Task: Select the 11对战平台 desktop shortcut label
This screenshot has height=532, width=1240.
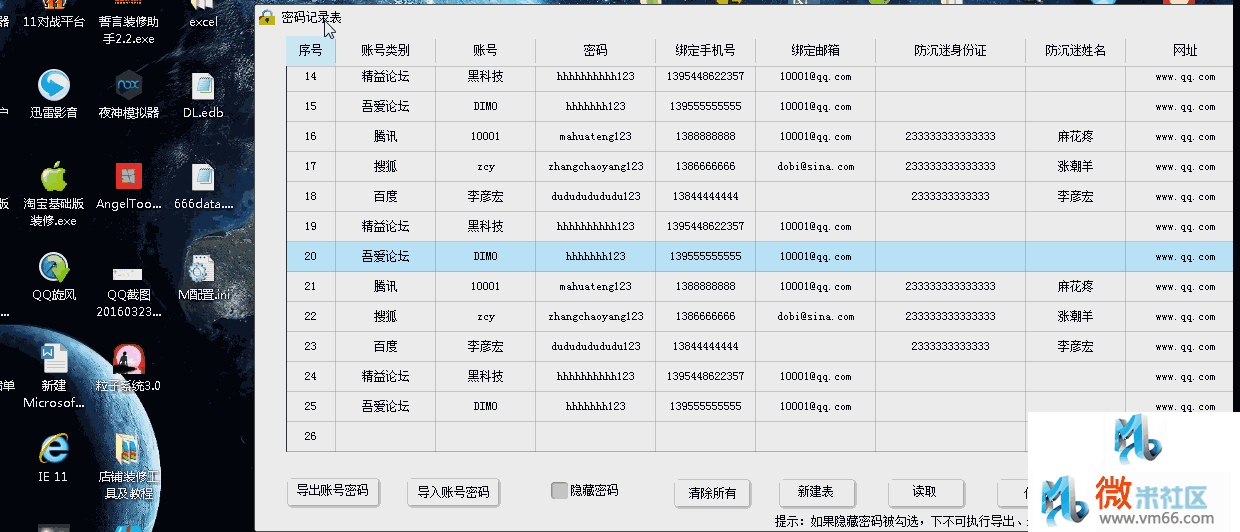Action: 54,22
